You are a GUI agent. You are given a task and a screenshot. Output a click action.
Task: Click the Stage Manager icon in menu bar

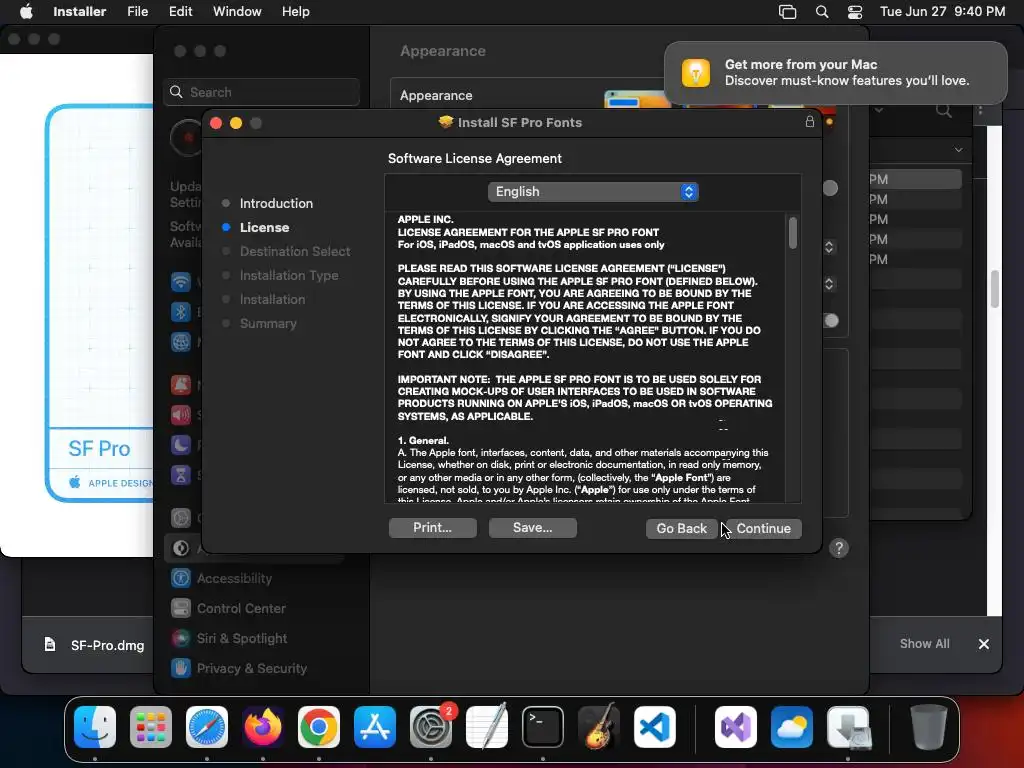click(788, 12)
